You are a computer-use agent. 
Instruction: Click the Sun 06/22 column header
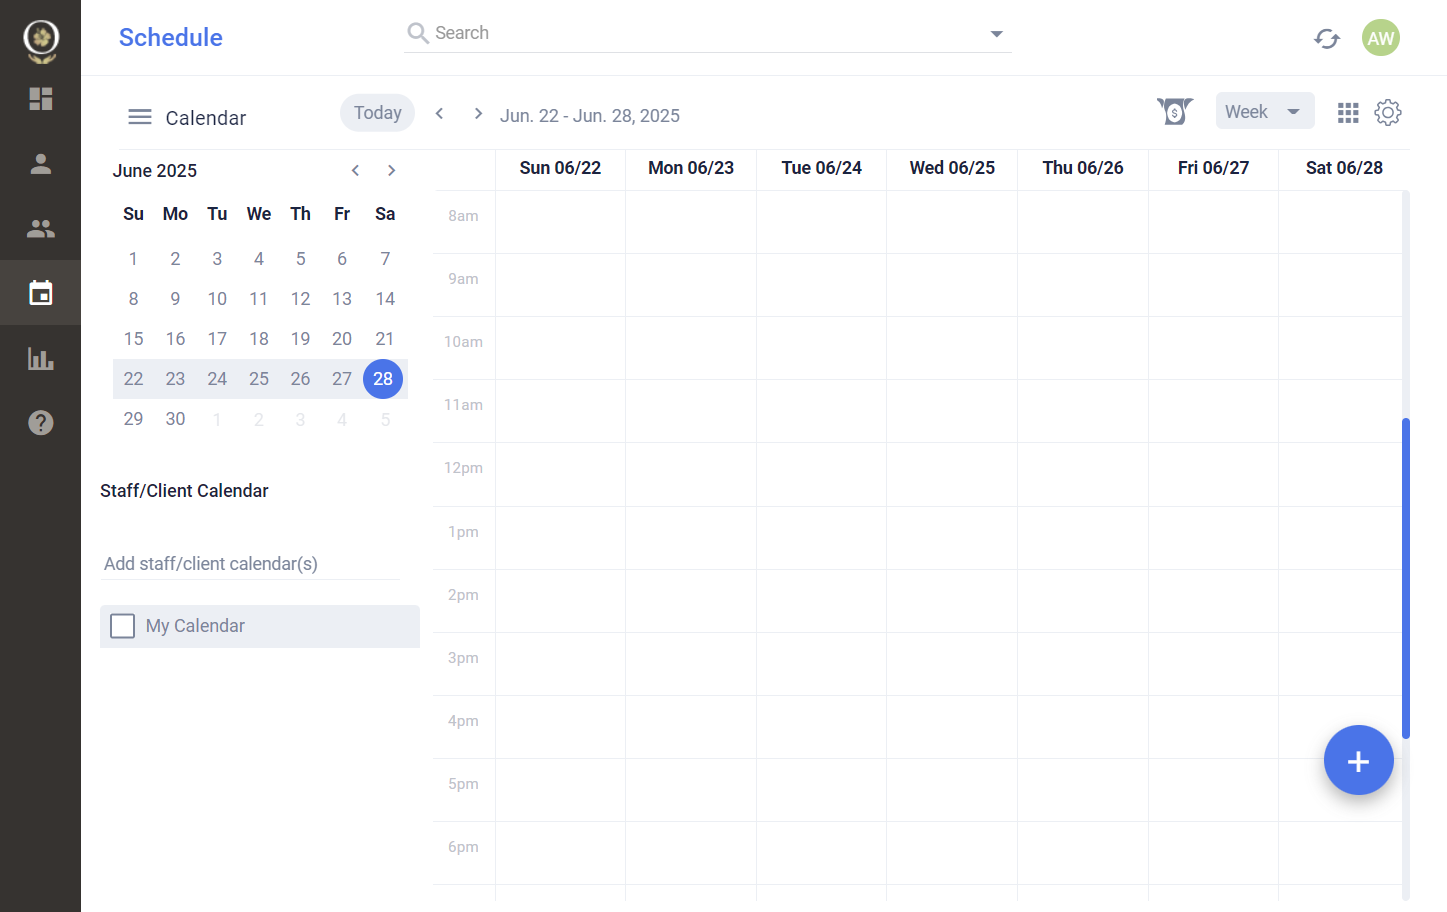[x=560, y=168]
